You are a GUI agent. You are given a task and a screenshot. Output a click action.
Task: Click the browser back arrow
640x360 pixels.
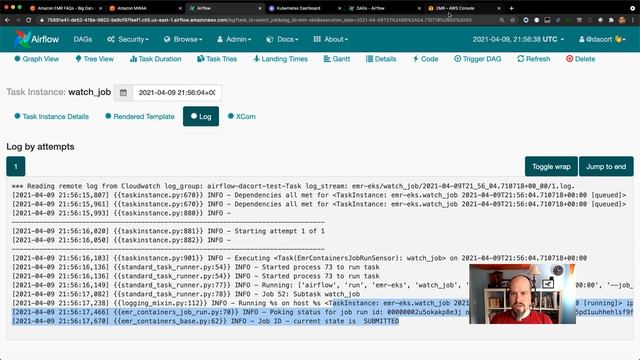tap(7, 20)
